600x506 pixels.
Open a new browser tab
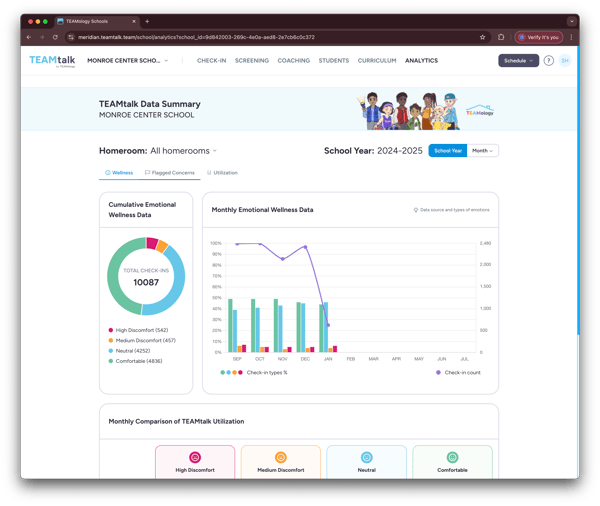pyautogui.click(x=147, y=21)
